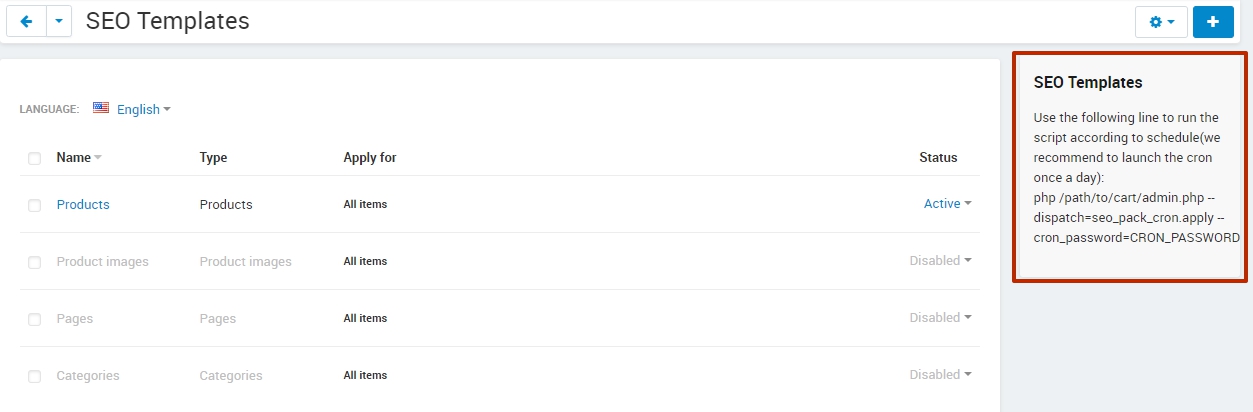Open the English language dropdown

(x=144, y=109)
